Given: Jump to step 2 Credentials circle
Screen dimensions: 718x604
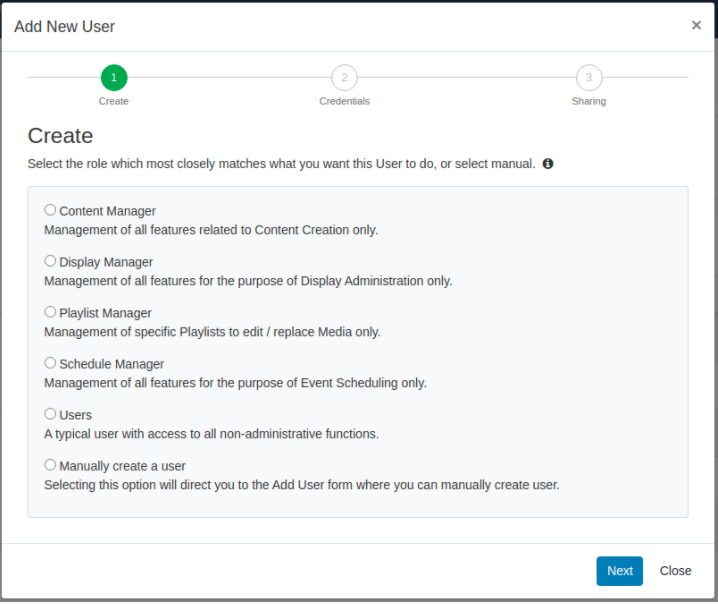Looking at the screenshot, I should tap(344, 77).
